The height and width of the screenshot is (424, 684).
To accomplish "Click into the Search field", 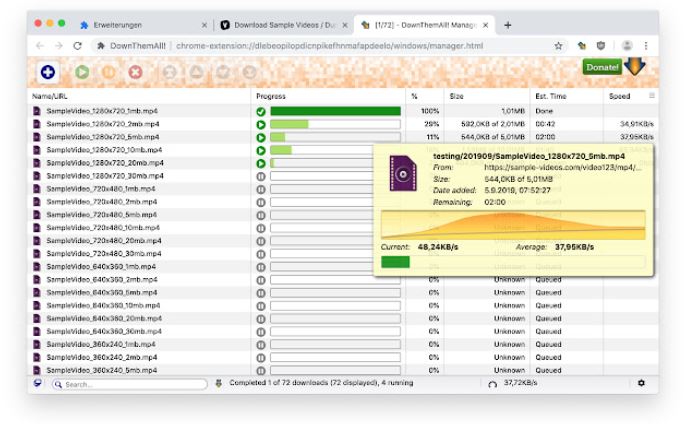I will click(x=130, y=384).
